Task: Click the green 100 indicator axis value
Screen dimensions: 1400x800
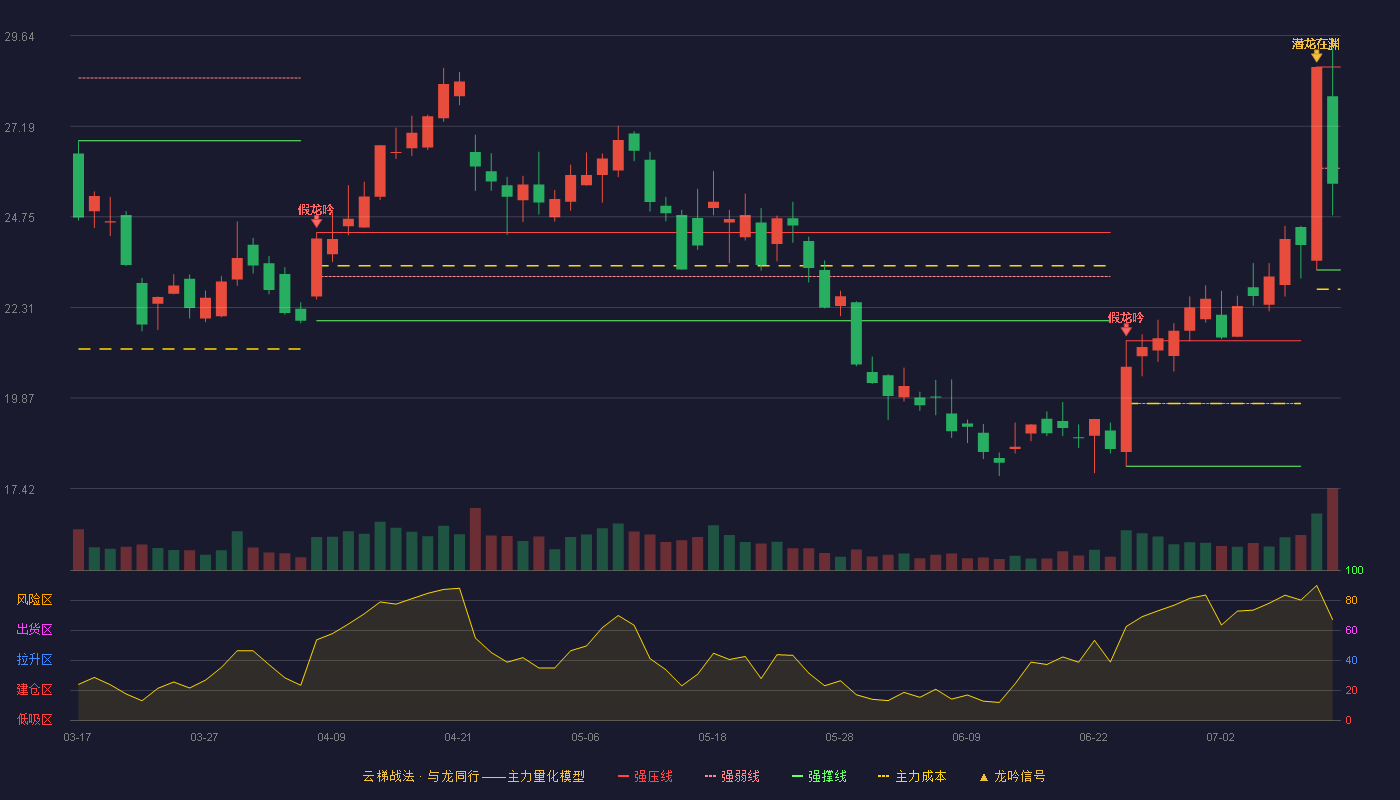Action: (x=1354, y=570)
